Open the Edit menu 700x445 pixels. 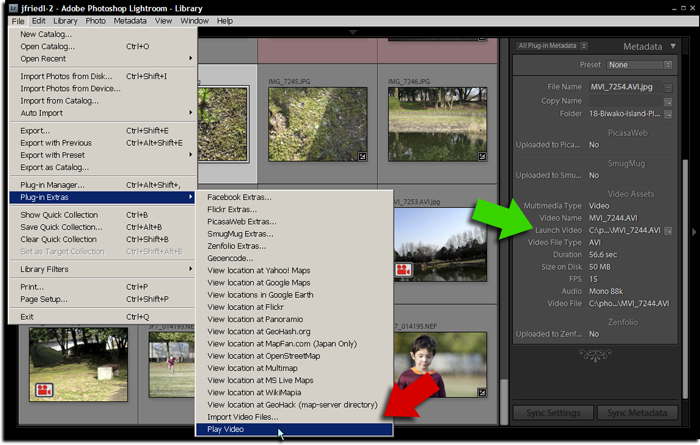[38, 21]
